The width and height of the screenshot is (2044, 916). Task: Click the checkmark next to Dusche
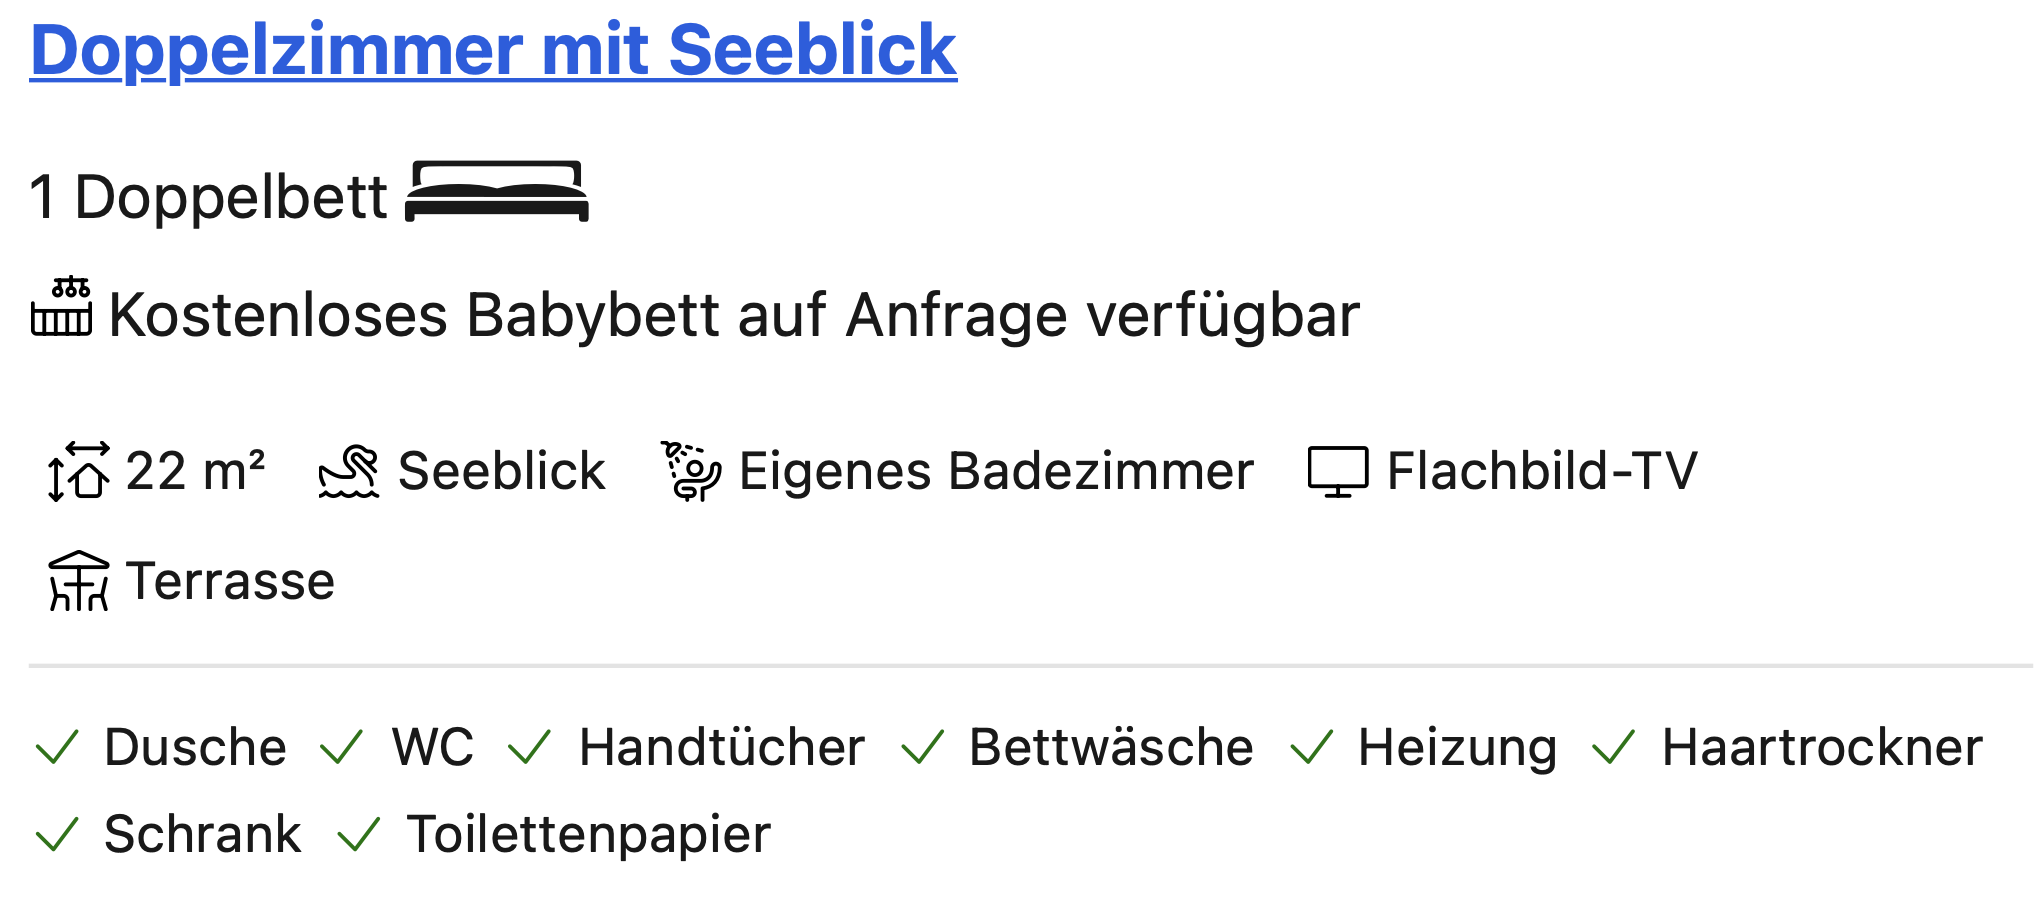57,747
